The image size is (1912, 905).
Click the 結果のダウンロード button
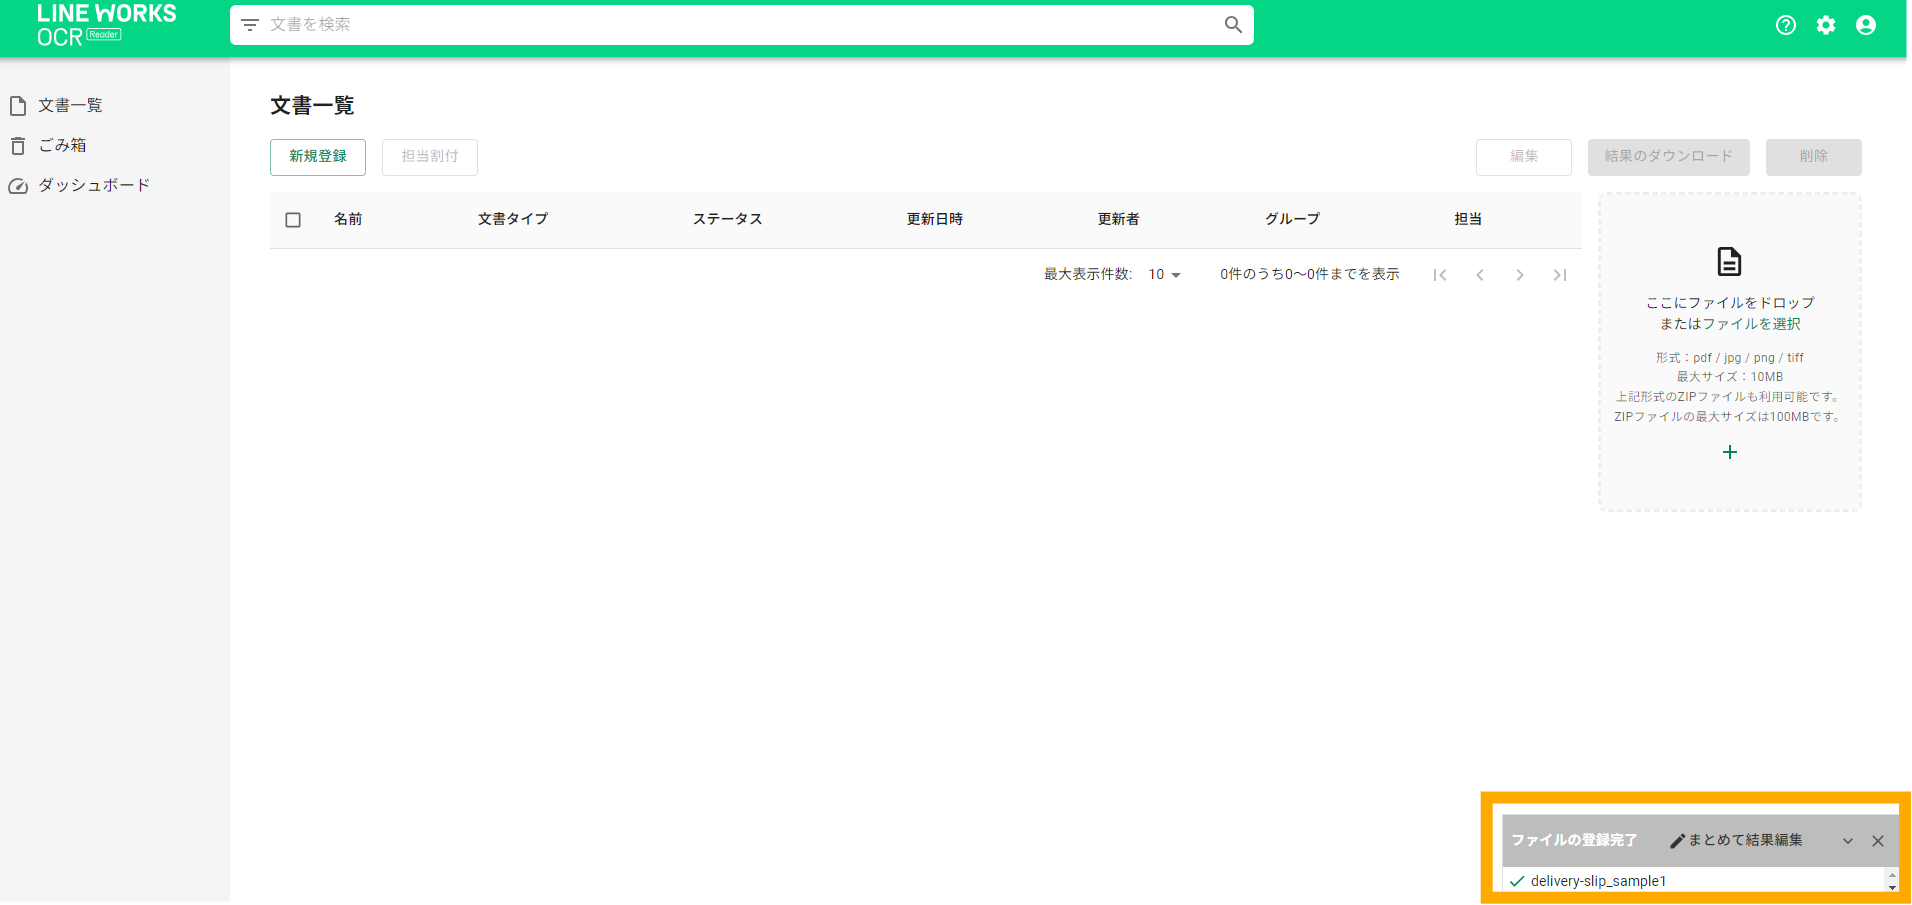click(1669, 157)
